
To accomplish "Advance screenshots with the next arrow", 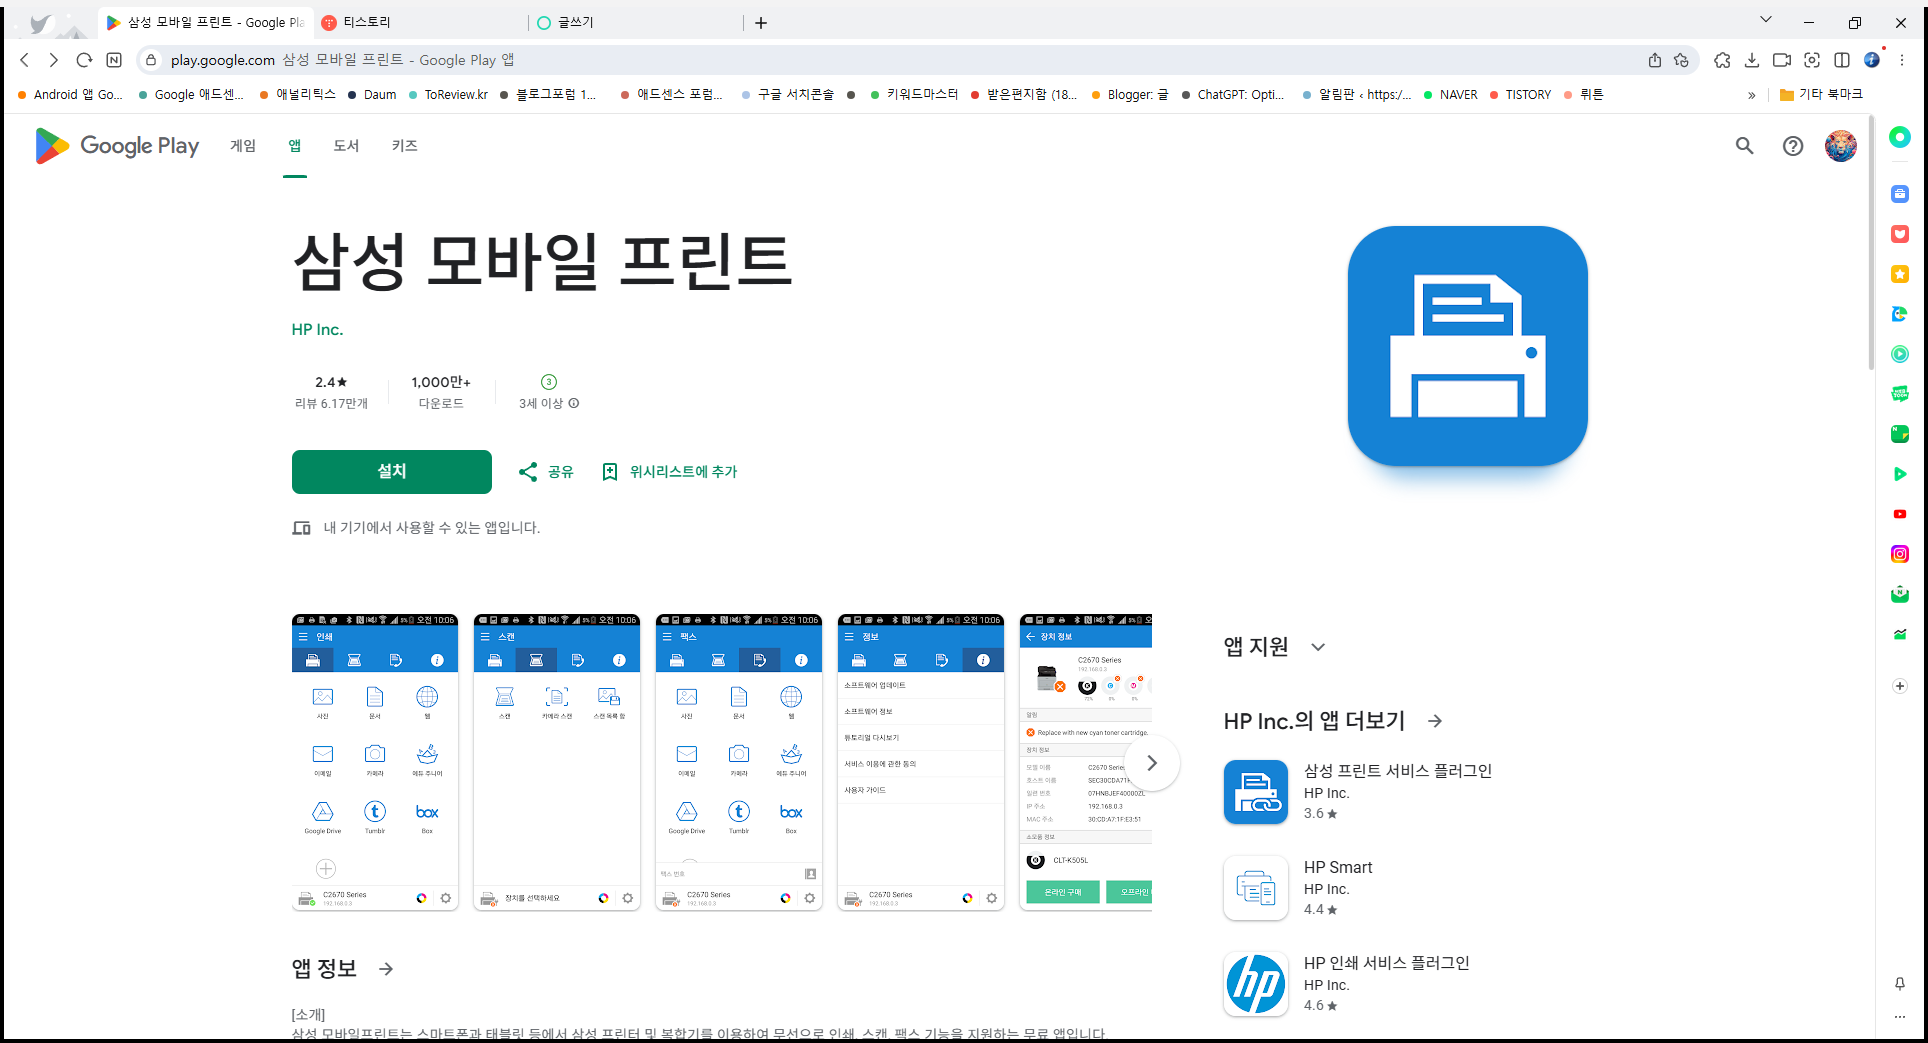I will [x=1152, y=763].
